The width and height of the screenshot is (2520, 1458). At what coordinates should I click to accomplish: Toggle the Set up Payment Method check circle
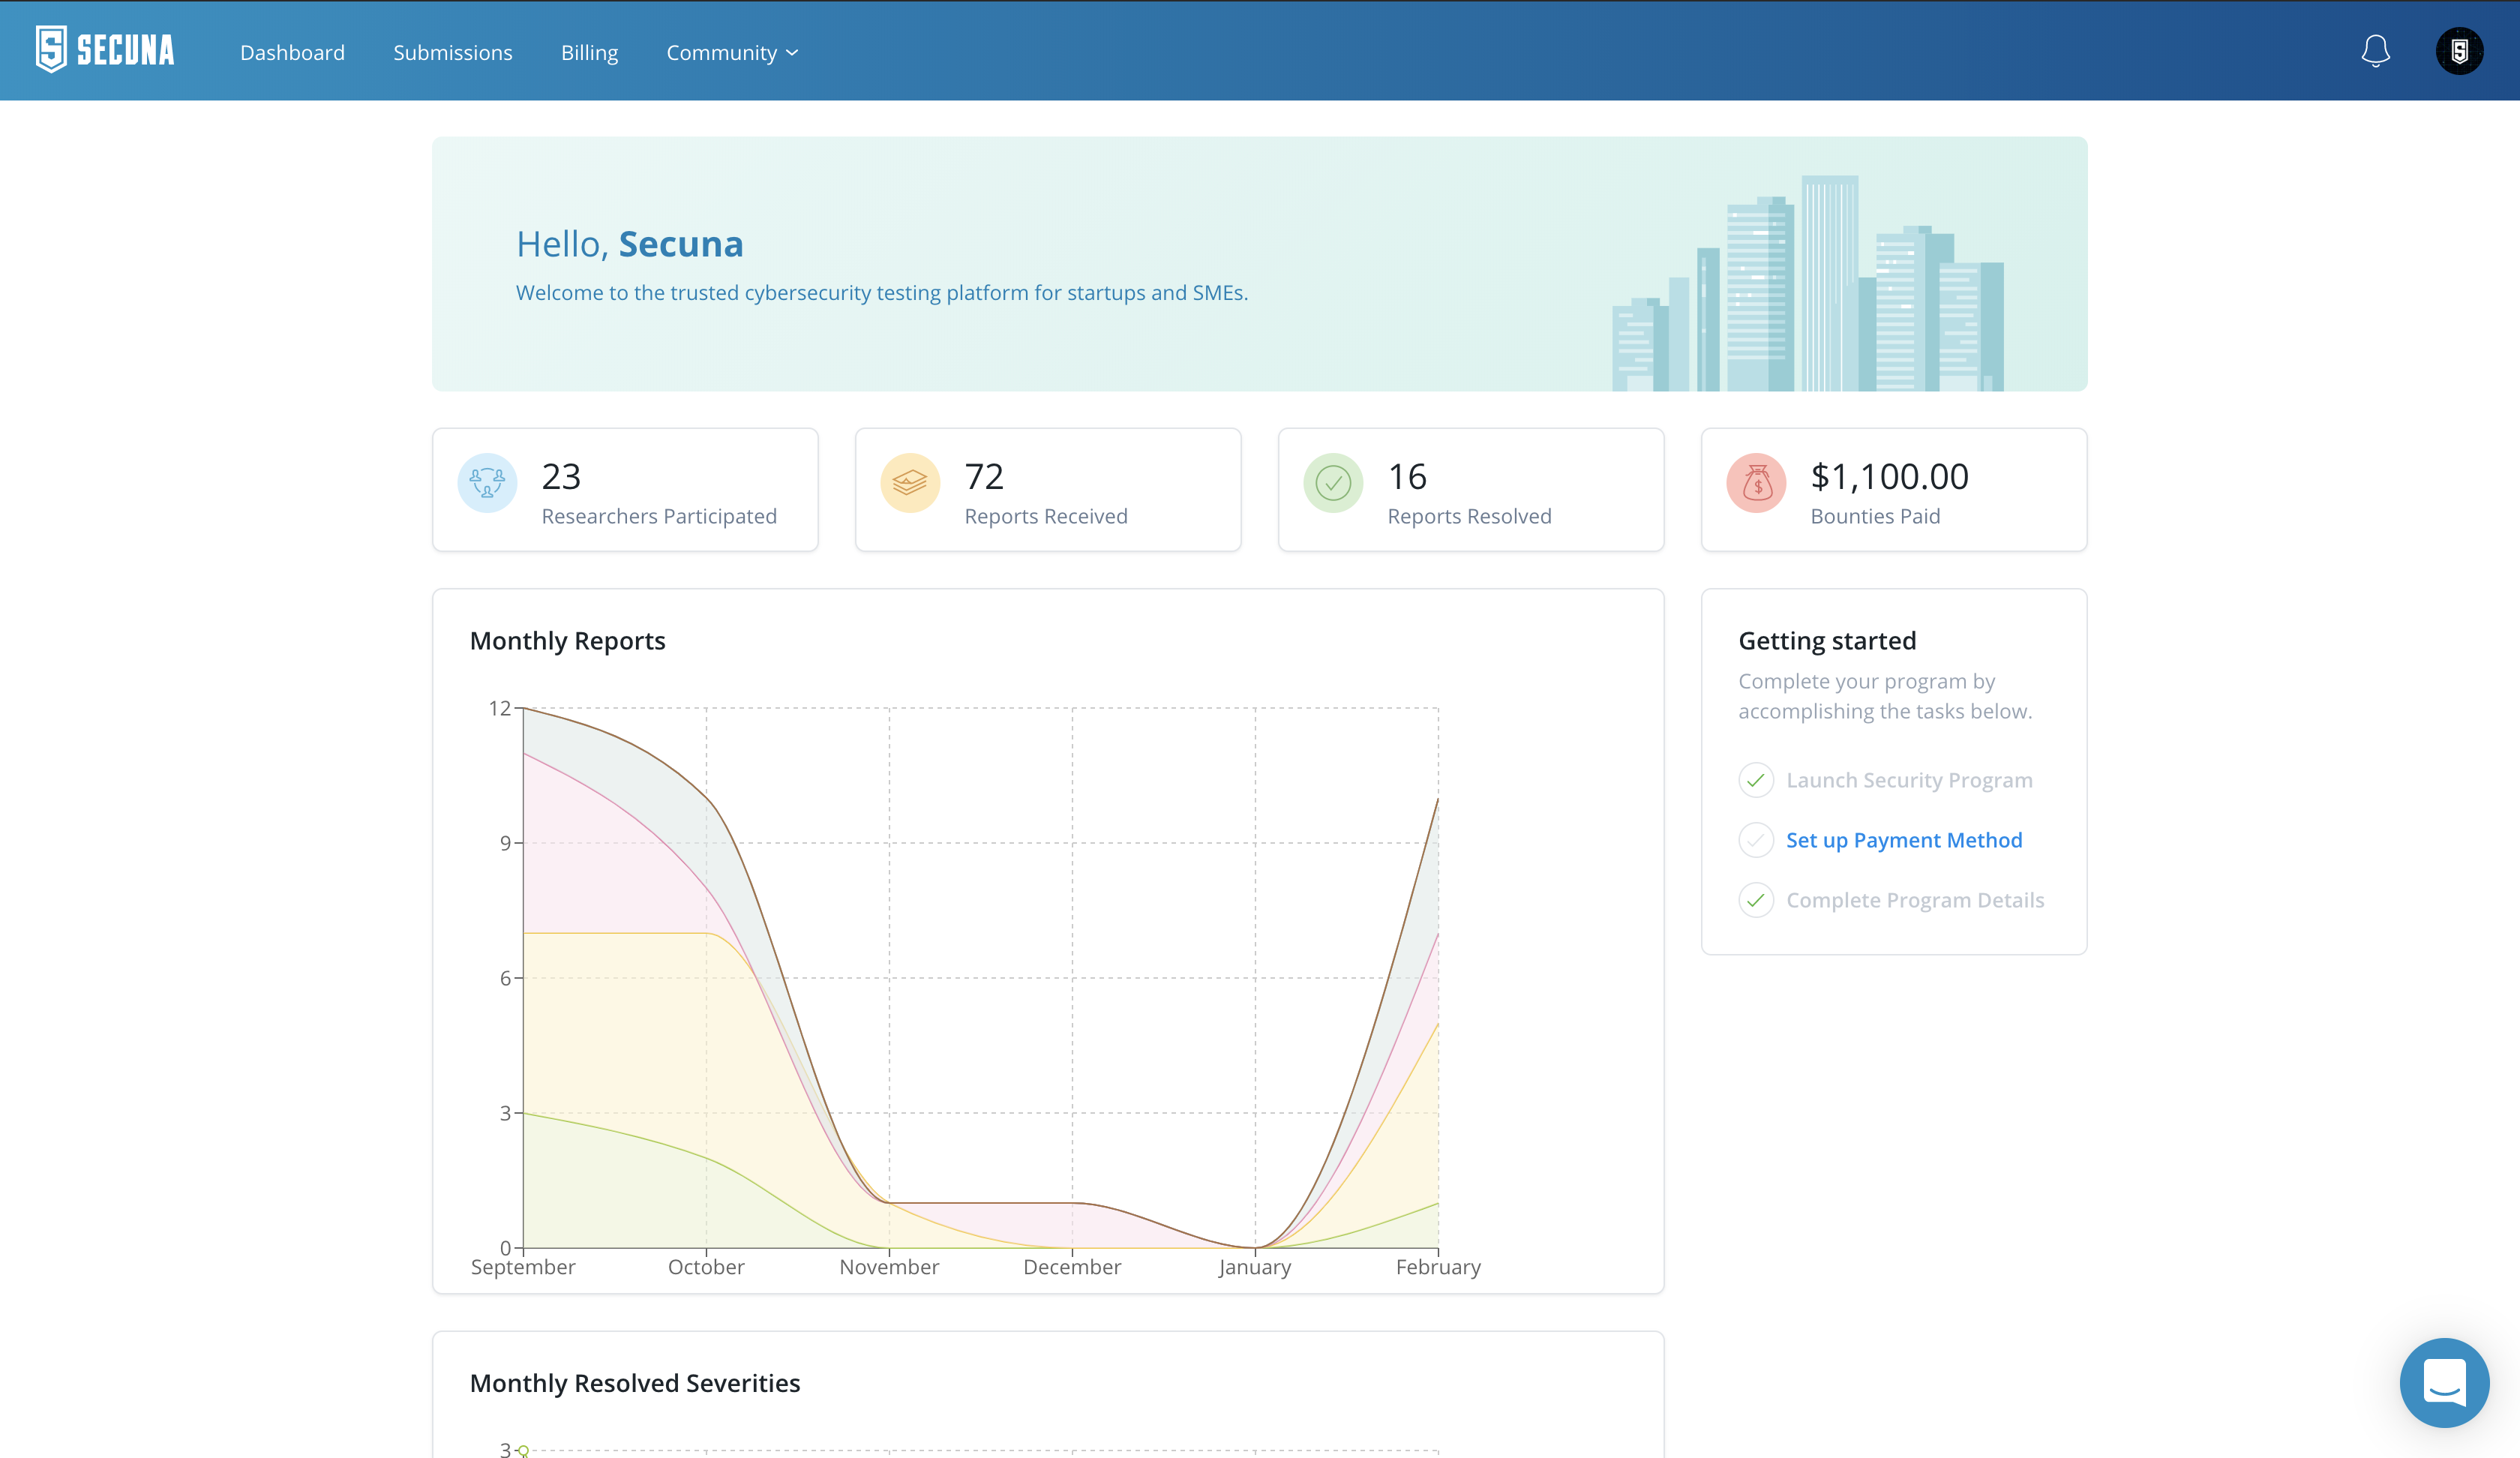1756,840
